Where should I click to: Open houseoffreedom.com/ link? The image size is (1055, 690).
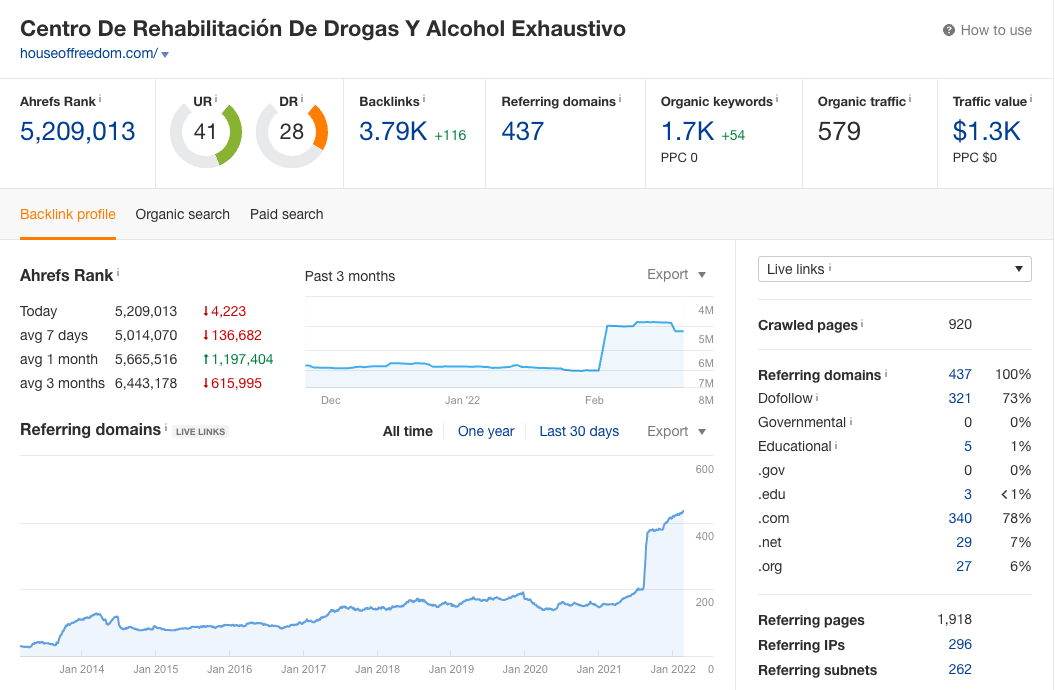coord(89,53)
